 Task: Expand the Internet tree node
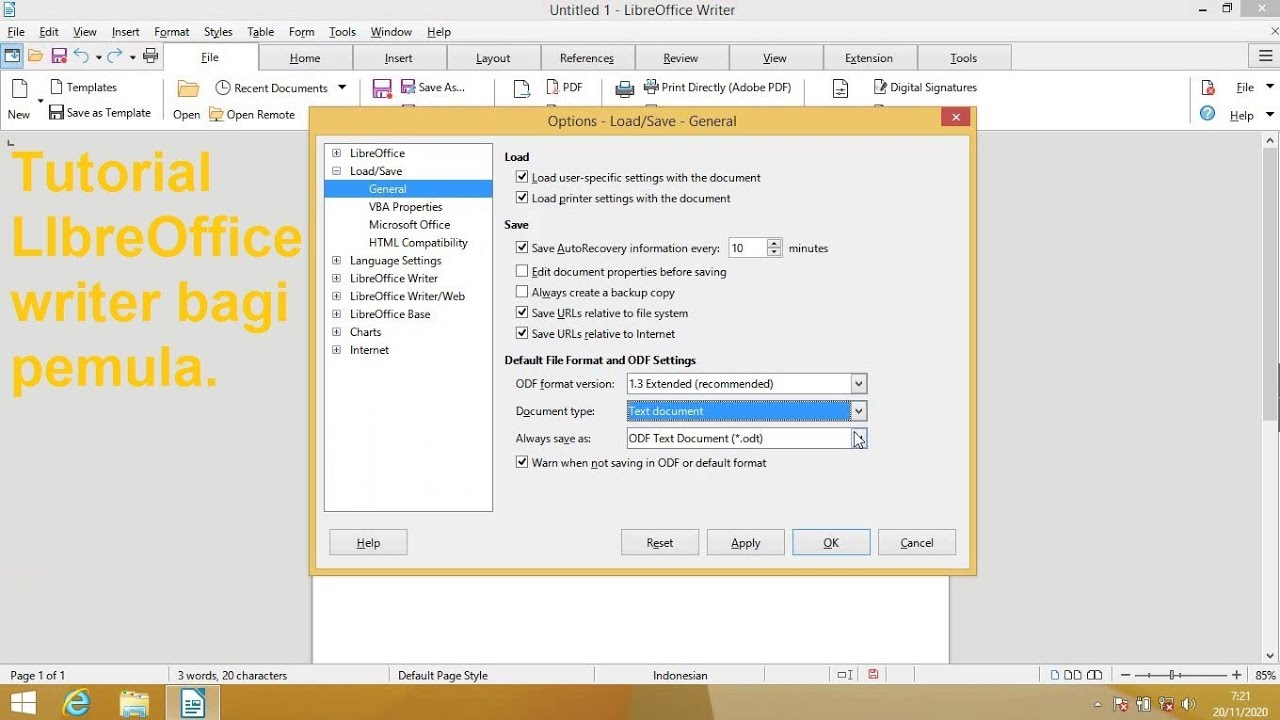336,350
